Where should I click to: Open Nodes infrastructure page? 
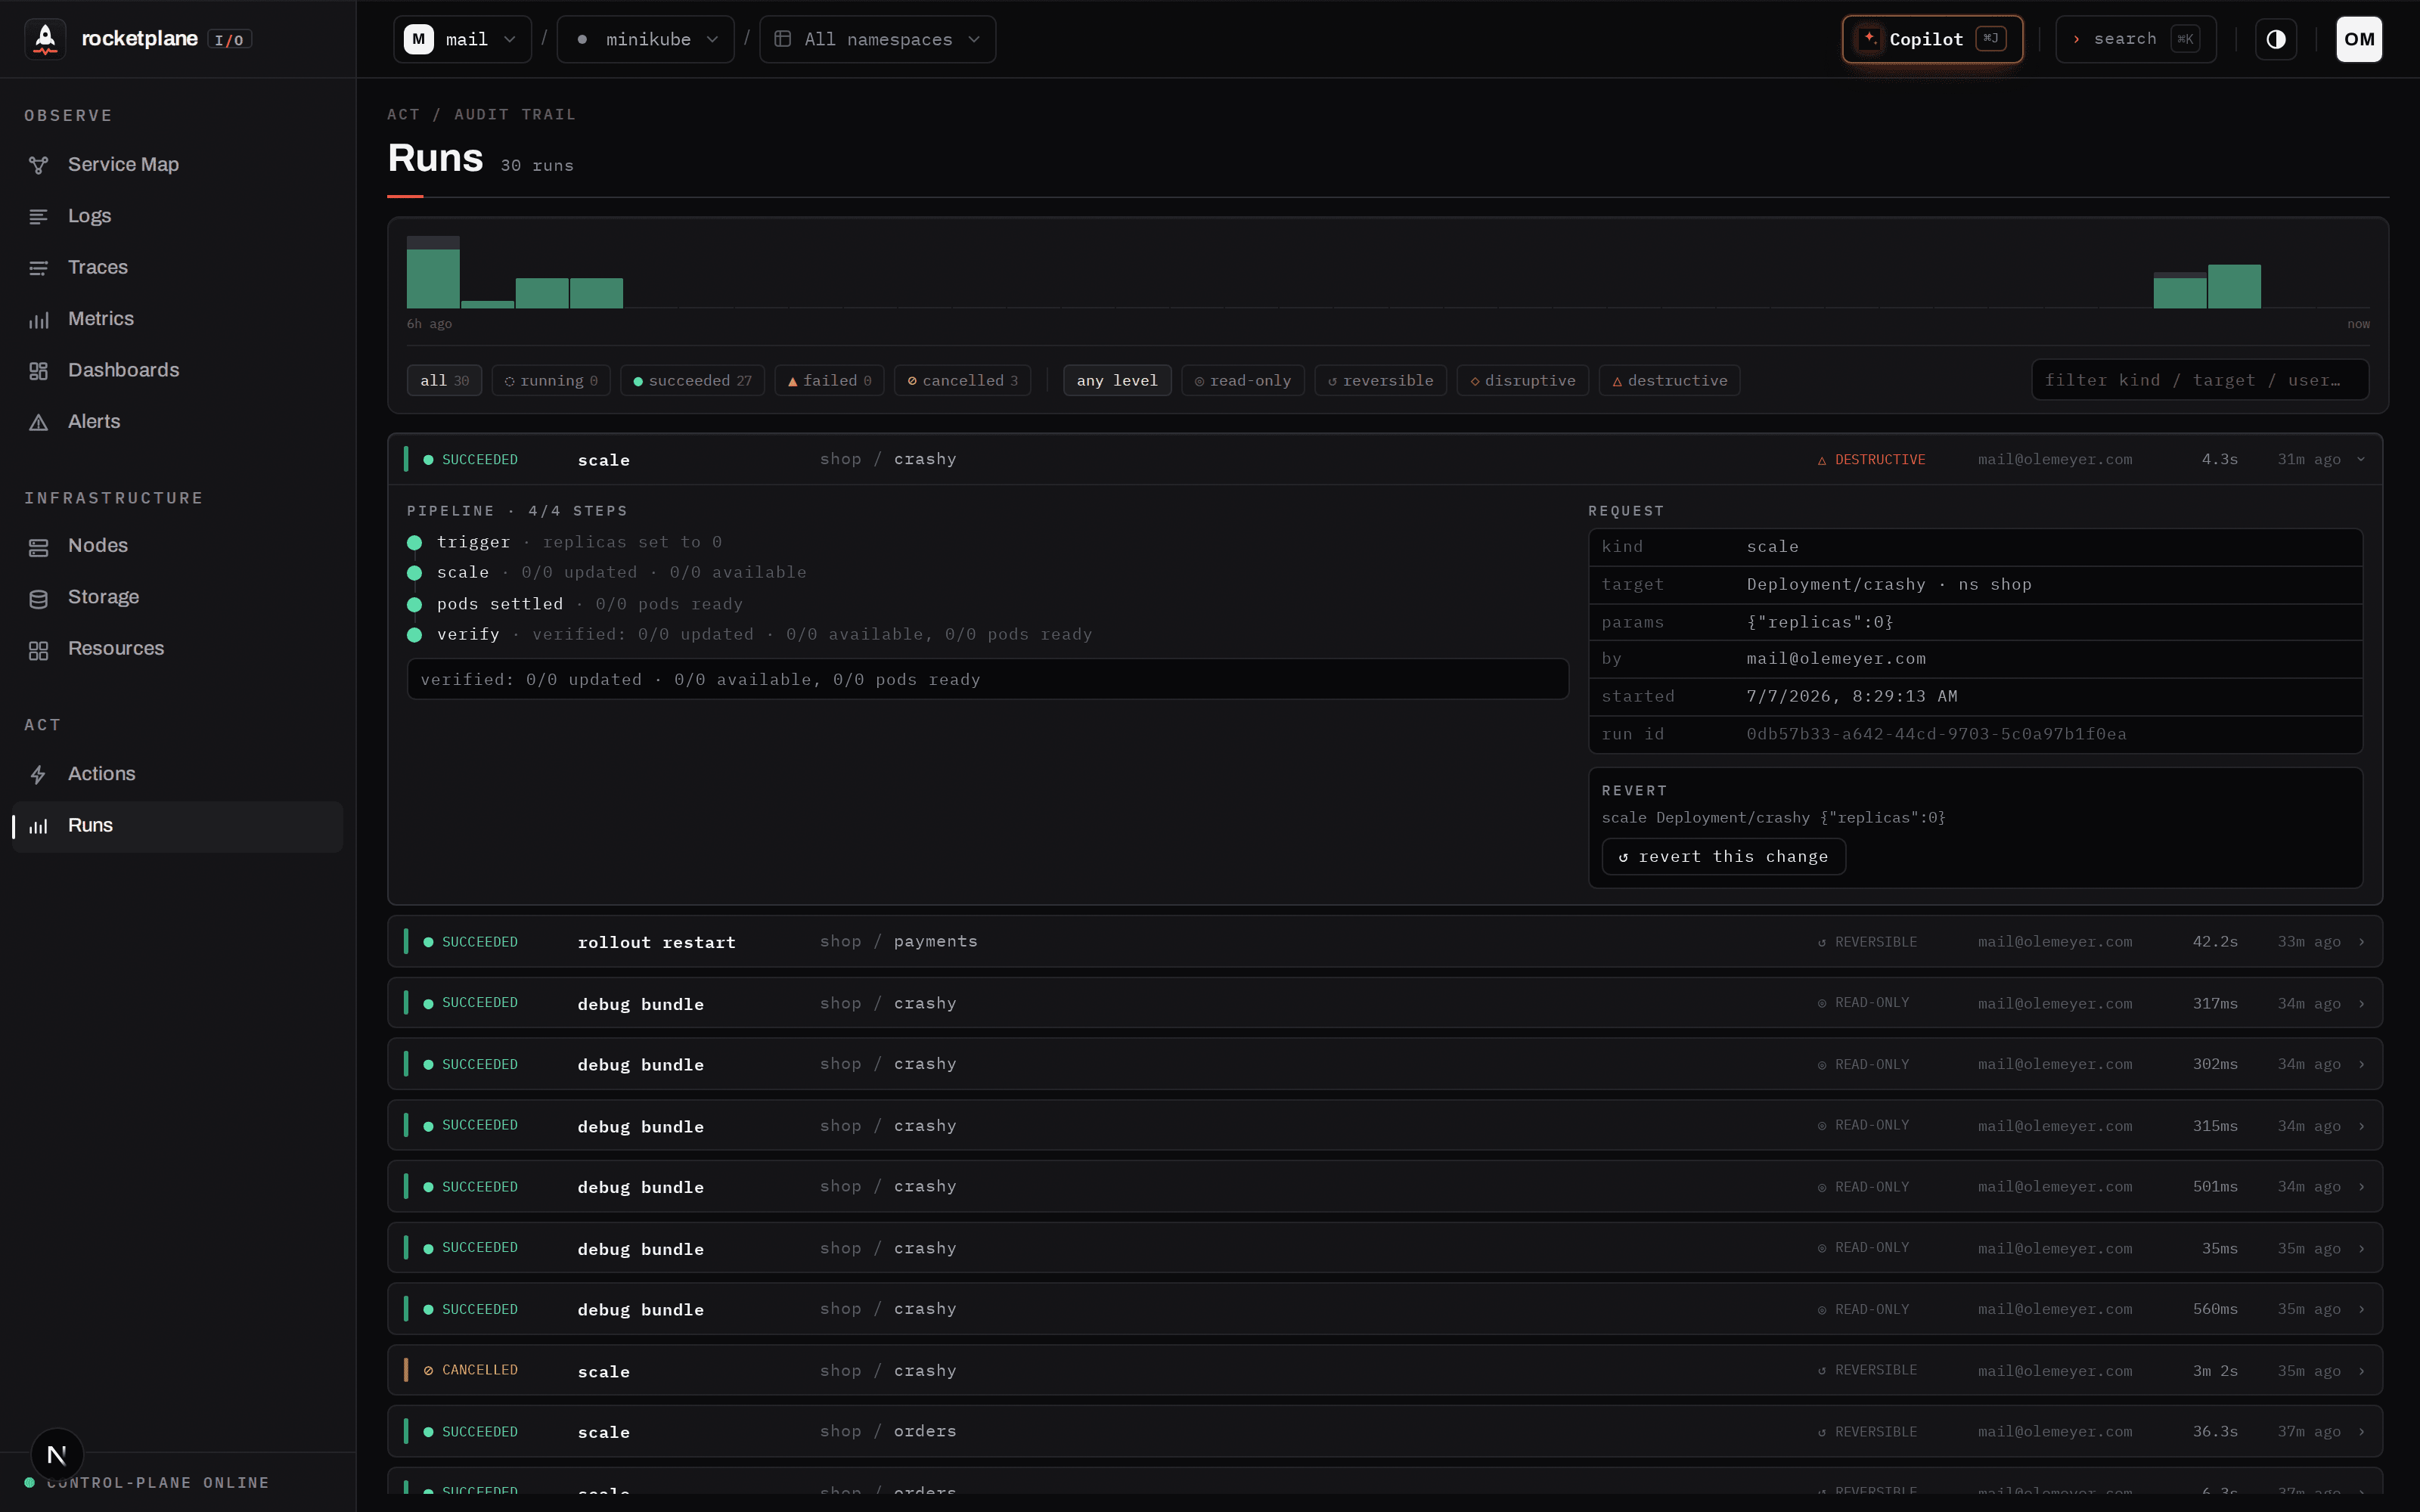(x=177, y=546)
